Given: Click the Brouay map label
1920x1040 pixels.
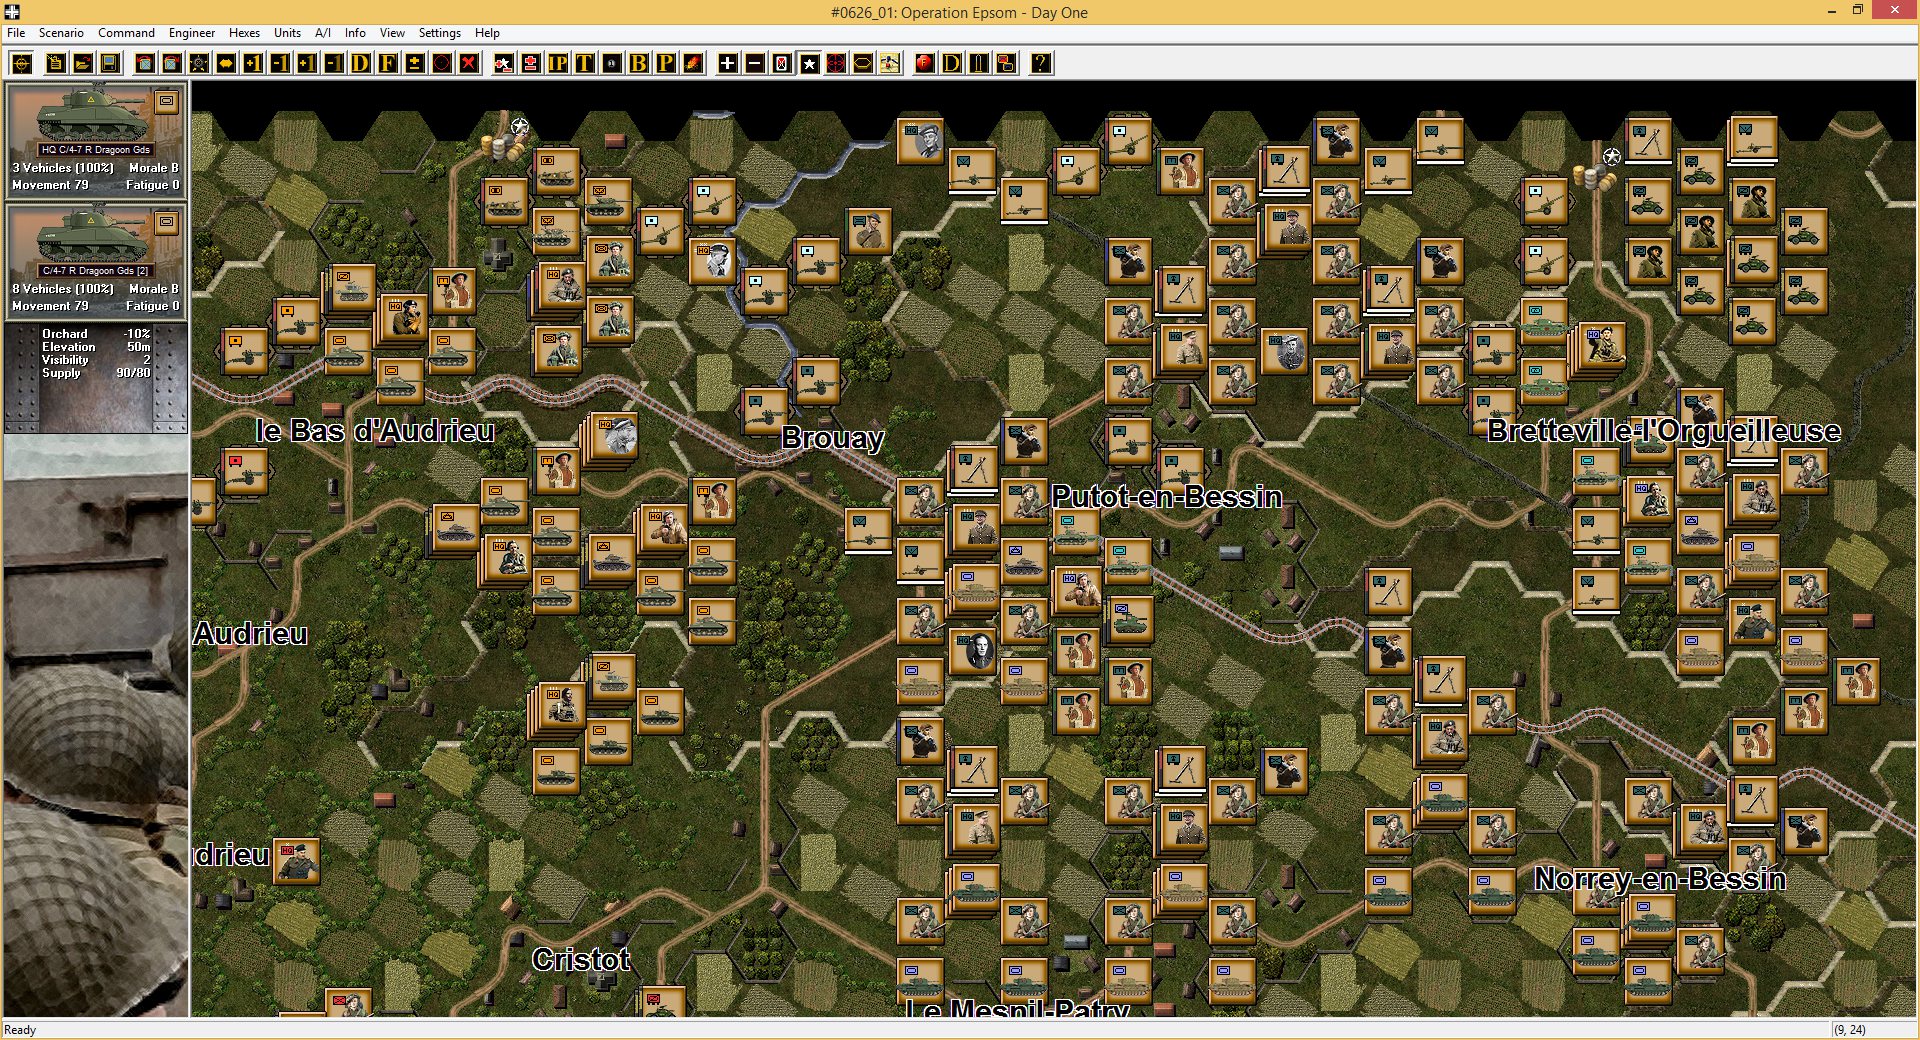Looking at the screenshot, I should [x=833, y=438].
